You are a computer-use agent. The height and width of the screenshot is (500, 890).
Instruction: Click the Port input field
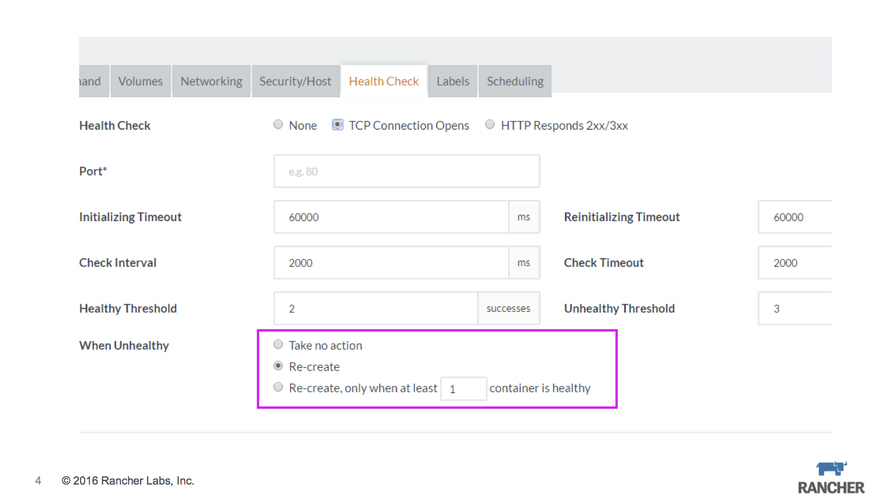pyautogui.click(x=406, y=171)
